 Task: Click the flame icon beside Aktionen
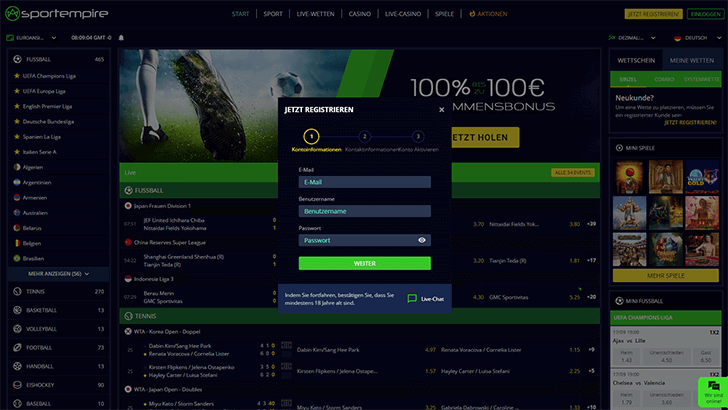tap(472, 14)
